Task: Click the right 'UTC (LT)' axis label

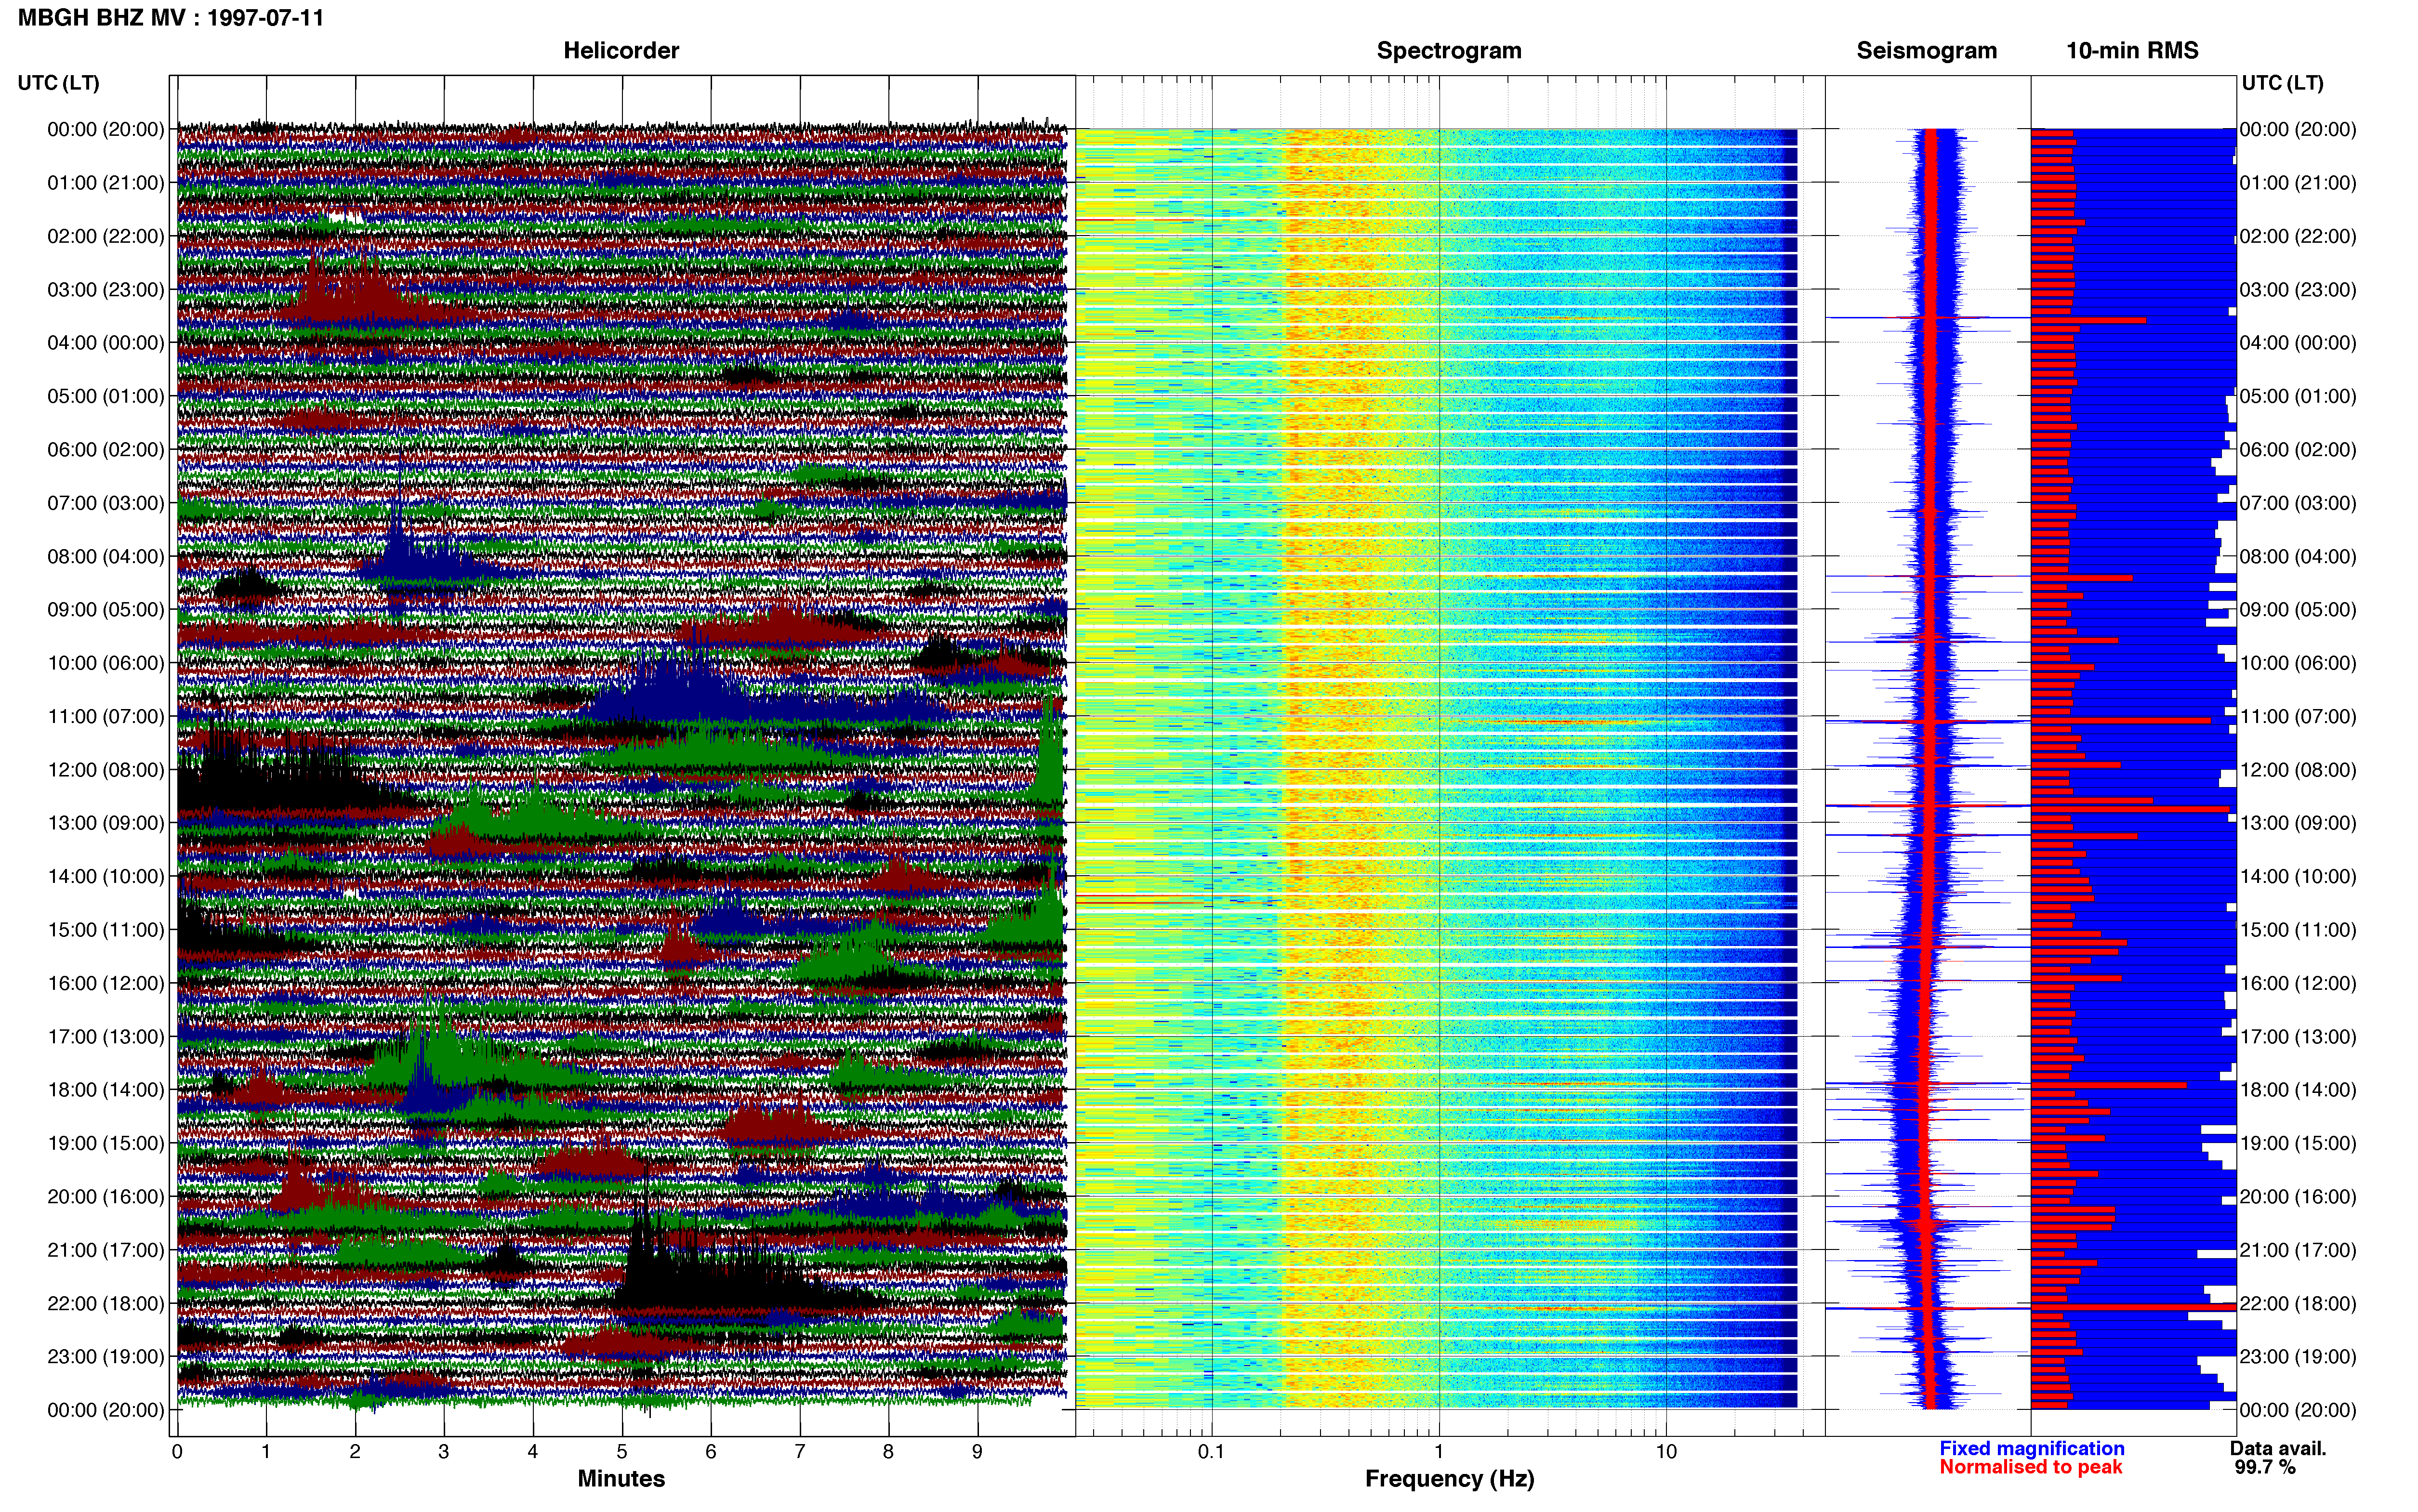Action: click(2282, 83)
